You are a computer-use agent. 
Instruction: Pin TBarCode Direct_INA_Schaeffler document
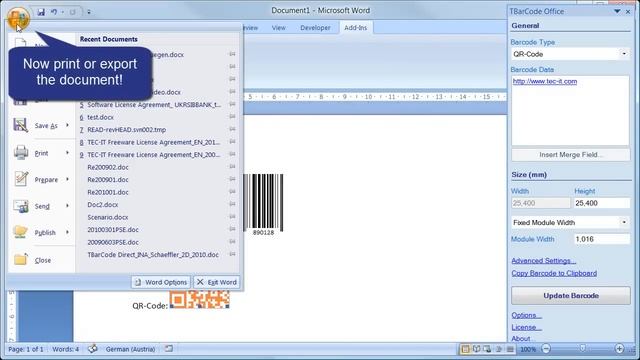pyautogui.click(x=232, y=255)
